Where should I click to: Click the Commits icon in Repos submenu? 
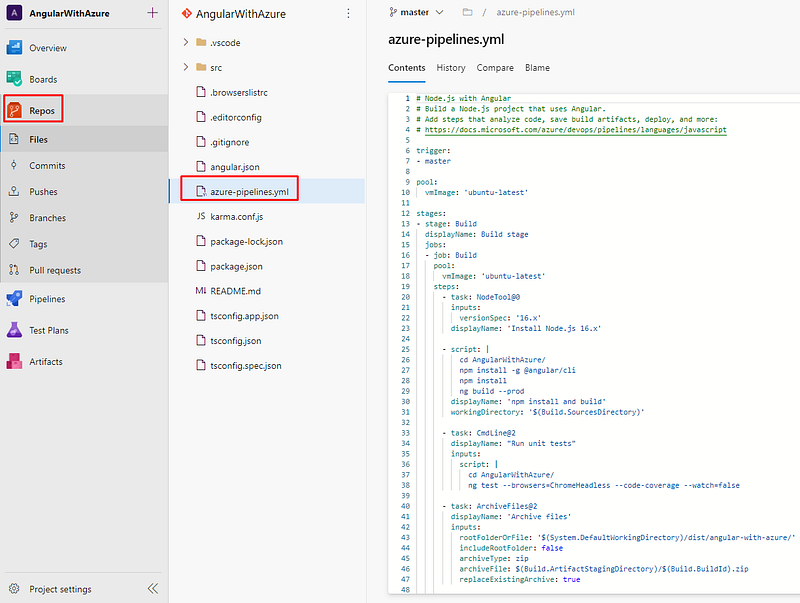point(14,165)
